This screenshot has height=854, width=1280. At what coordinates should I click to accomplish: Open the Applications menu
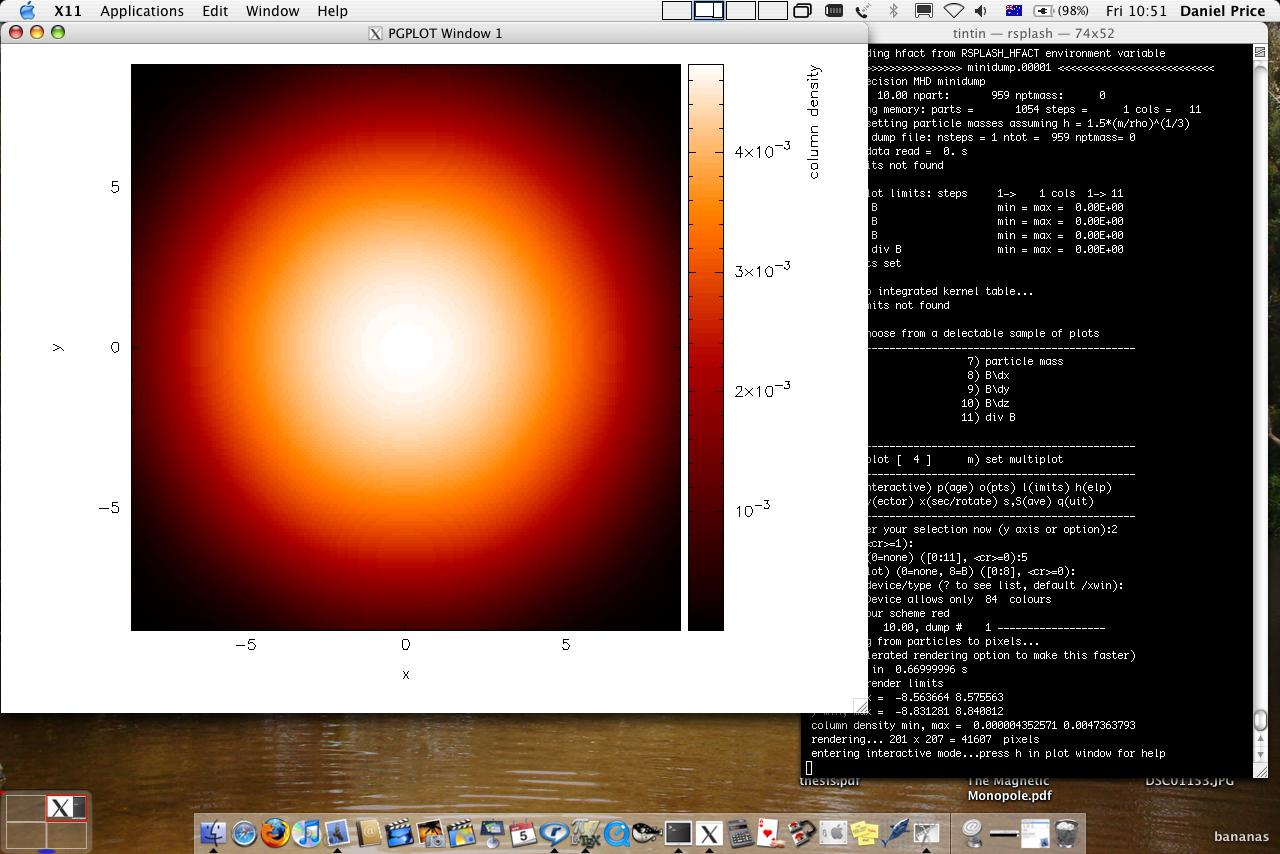(141, 11)
